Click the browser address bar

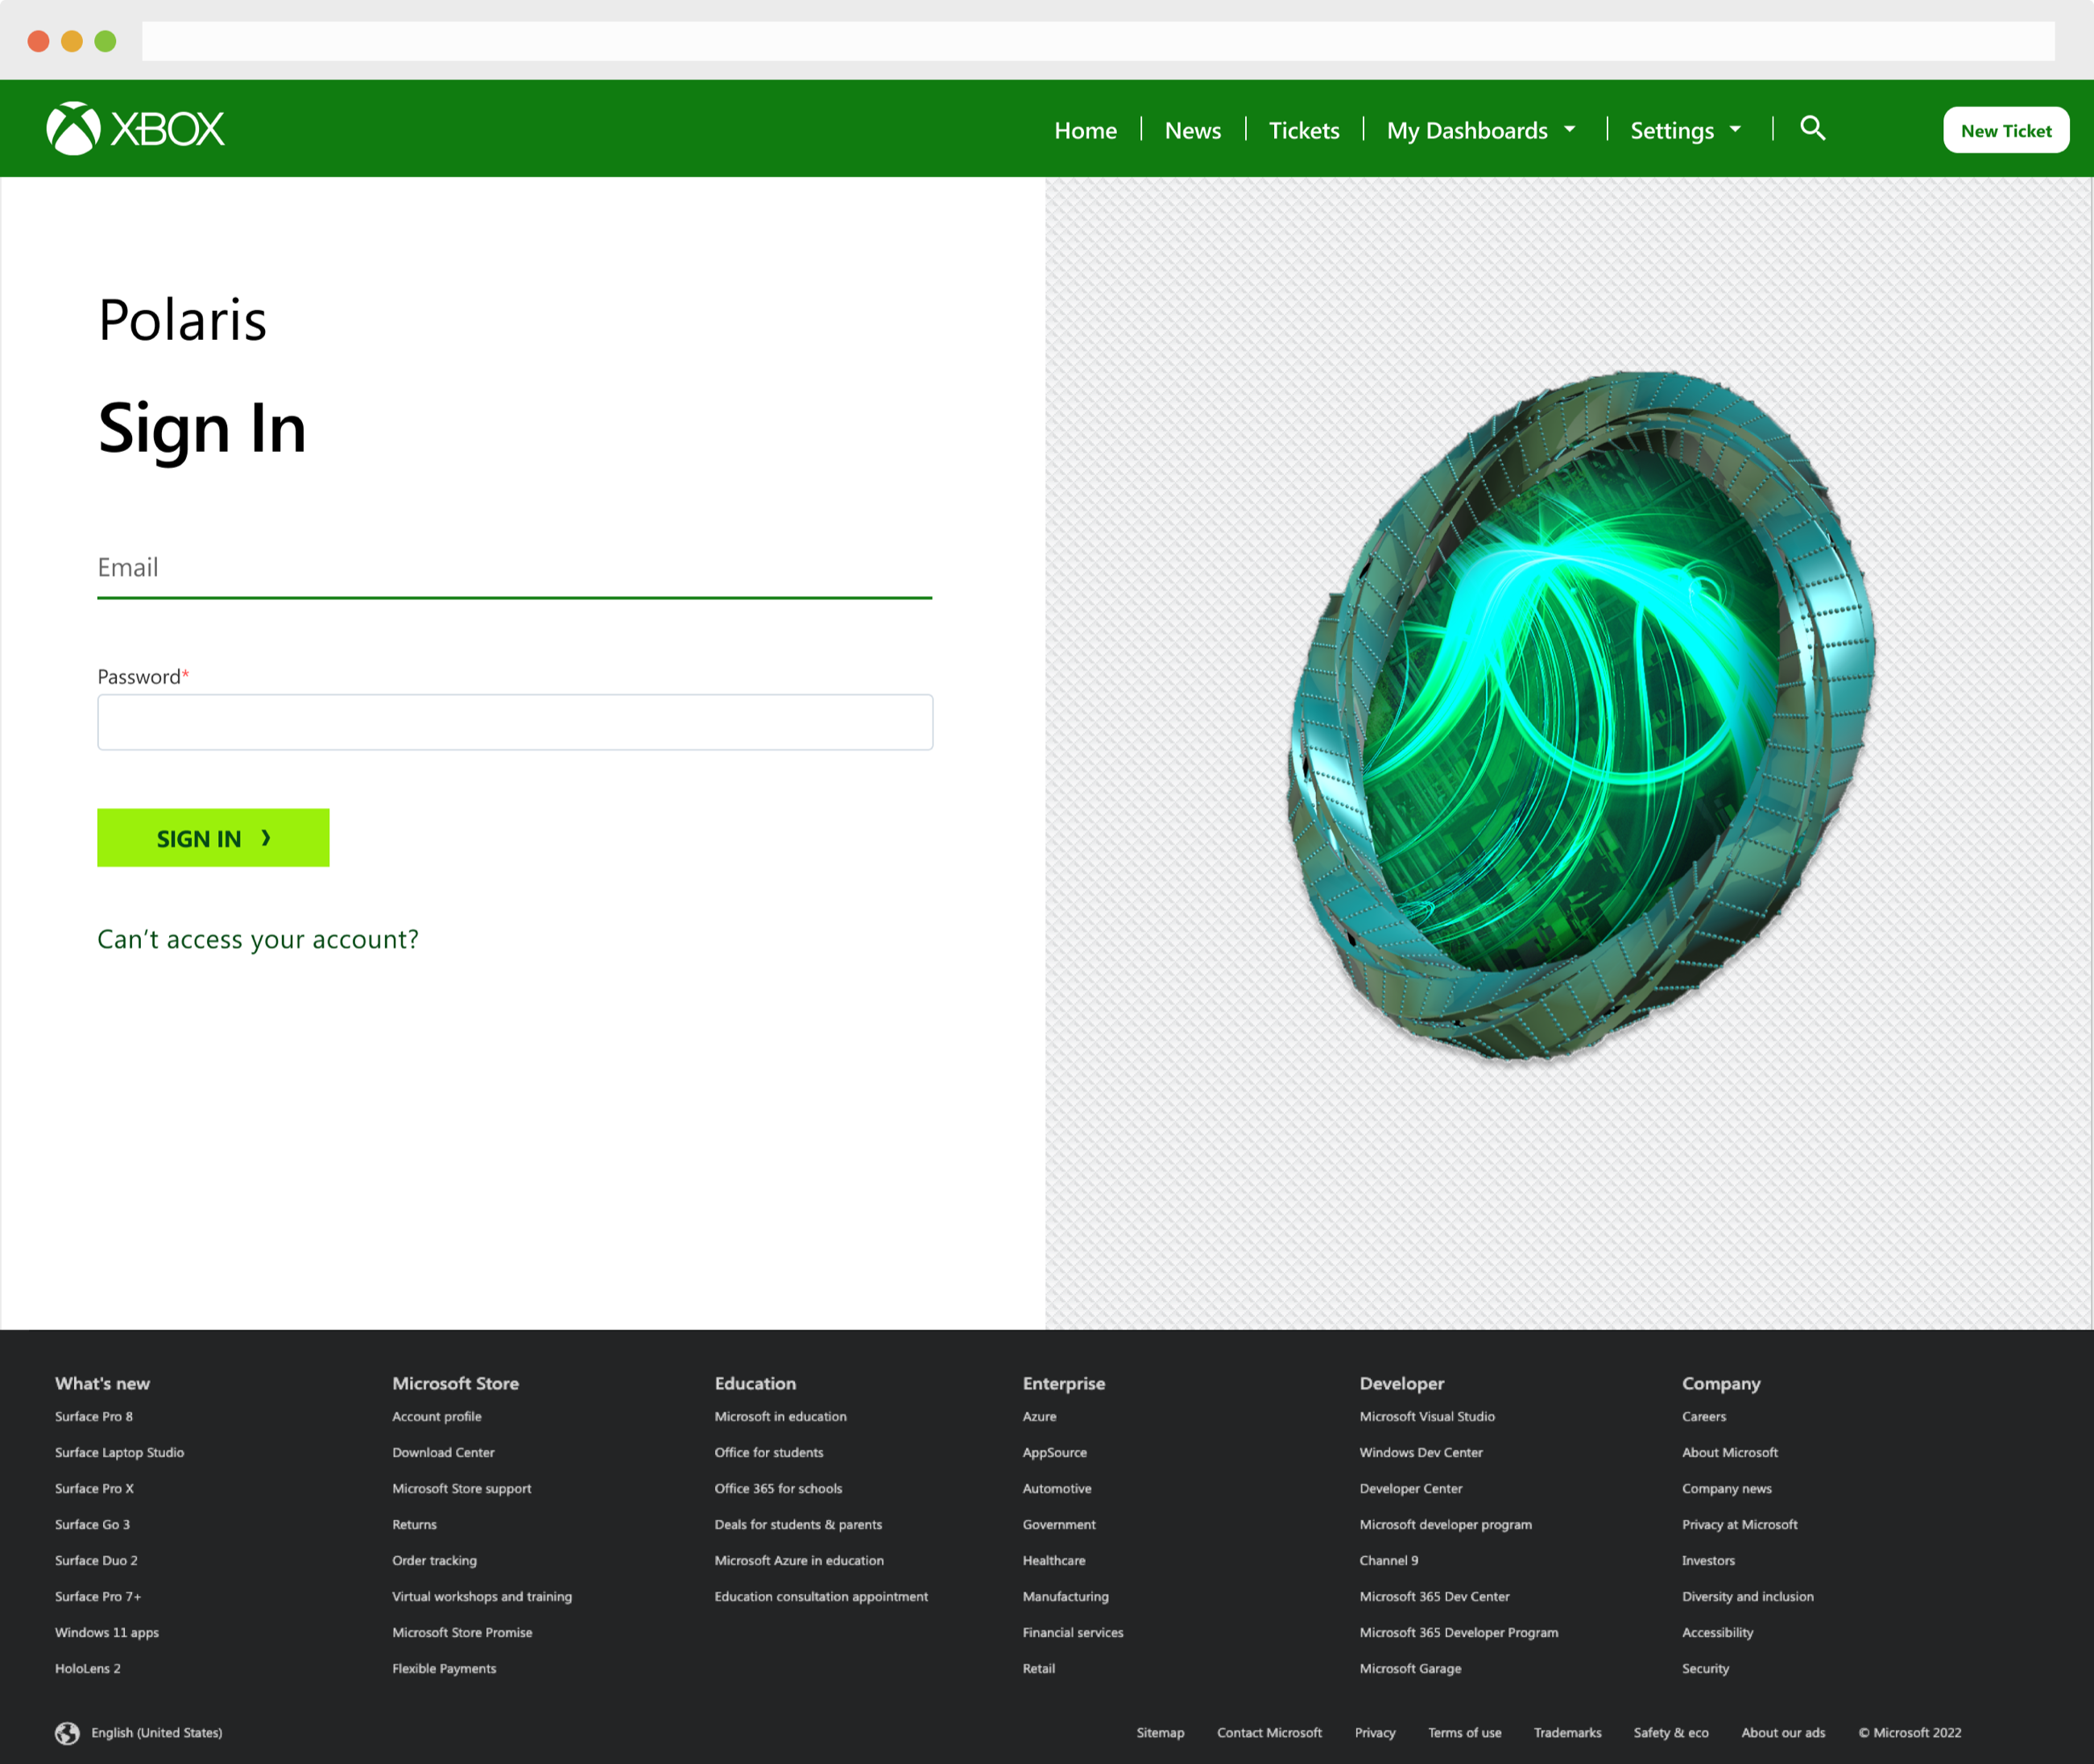(x=1098, y=41)
